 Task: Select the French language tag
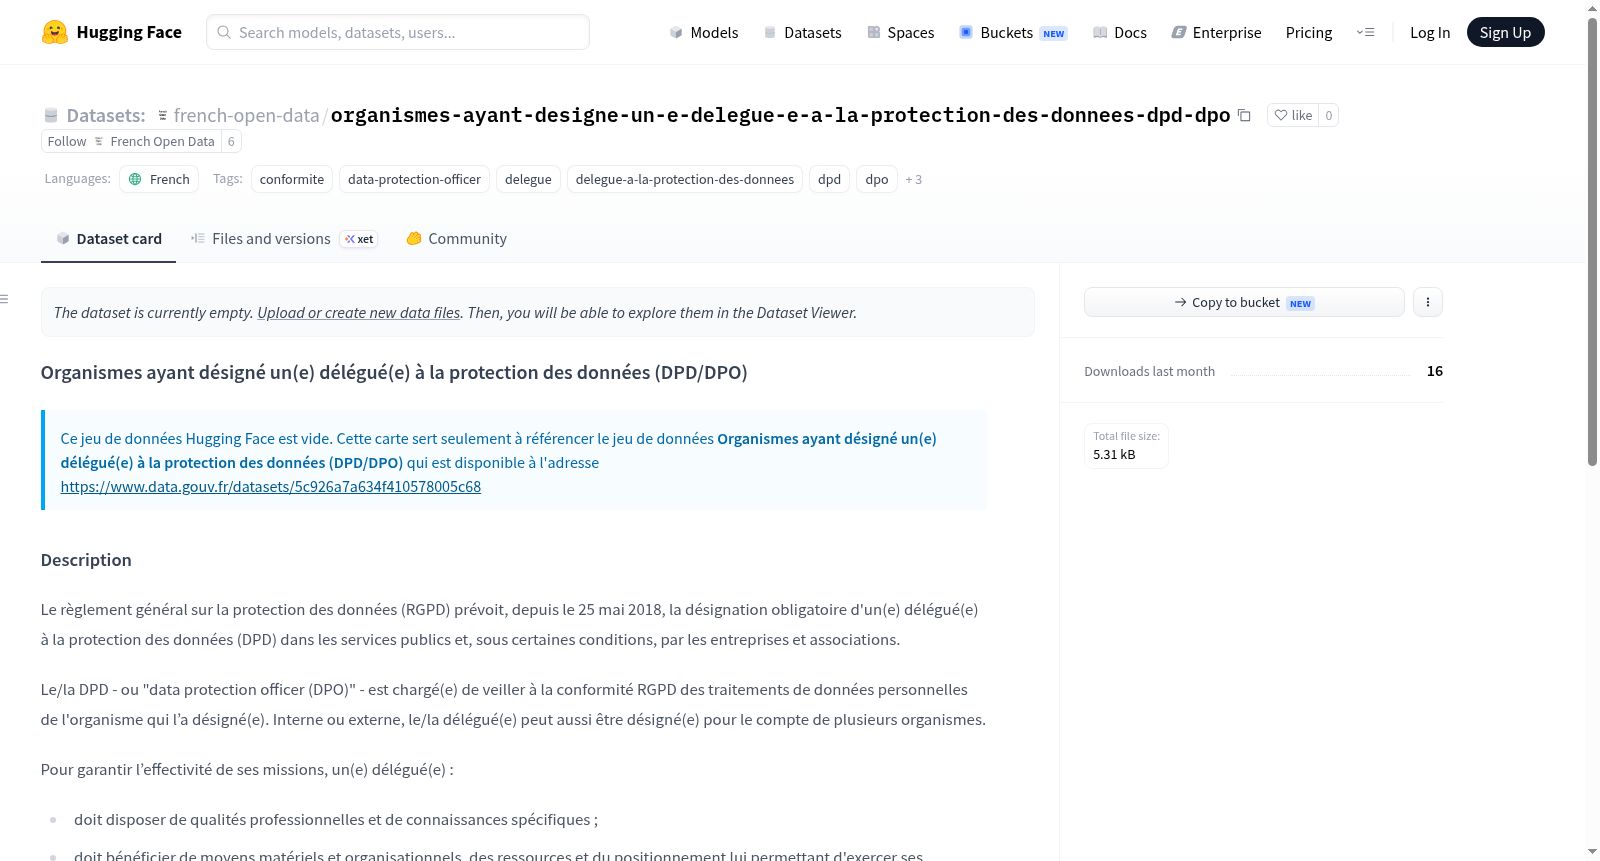coord(159,179)
